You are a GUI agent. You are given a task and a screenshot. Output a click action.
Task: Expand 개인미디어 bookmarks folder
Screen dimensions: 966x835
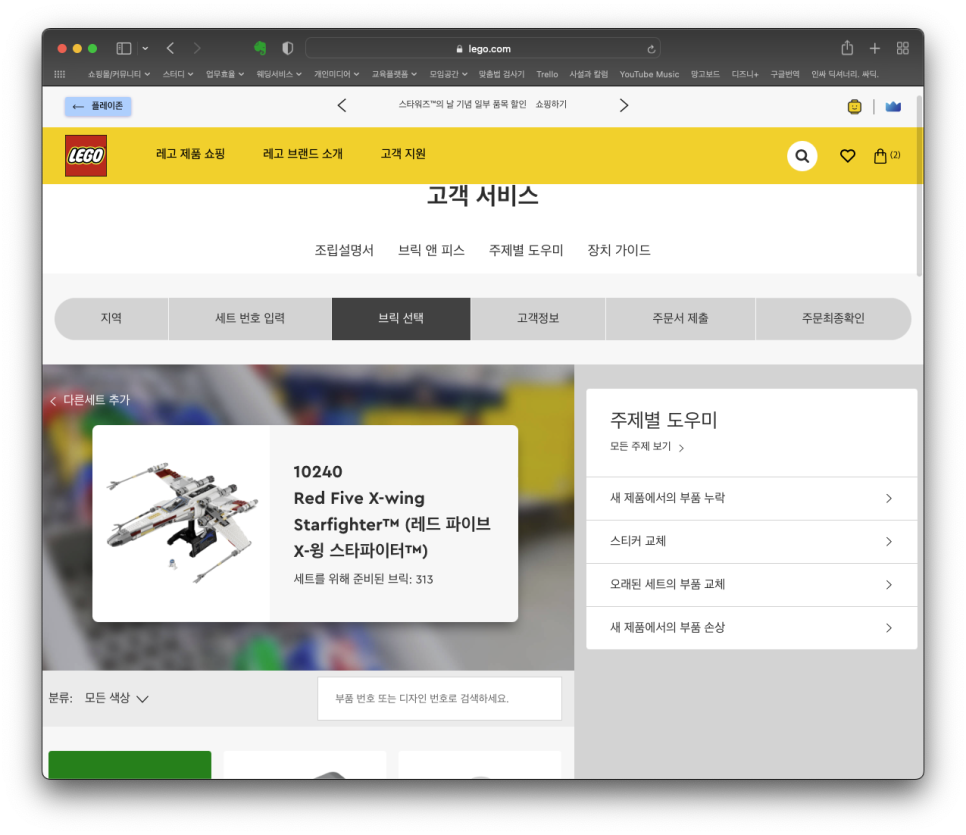pos(336,74)
